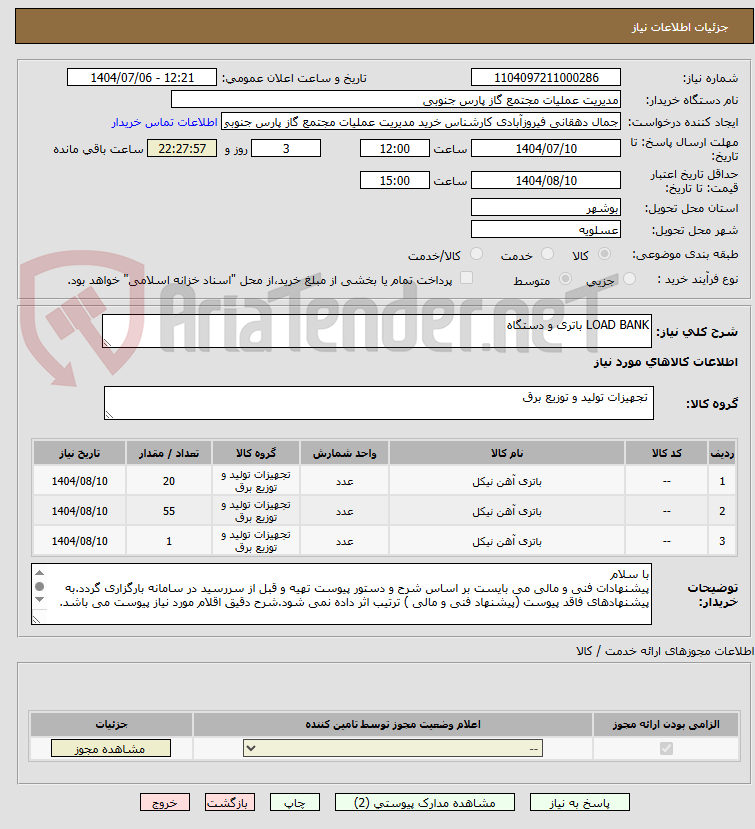Viewport: 755px width, 829px height.
Task: Select the کالا radio button
Action: [x=604, y=254]
